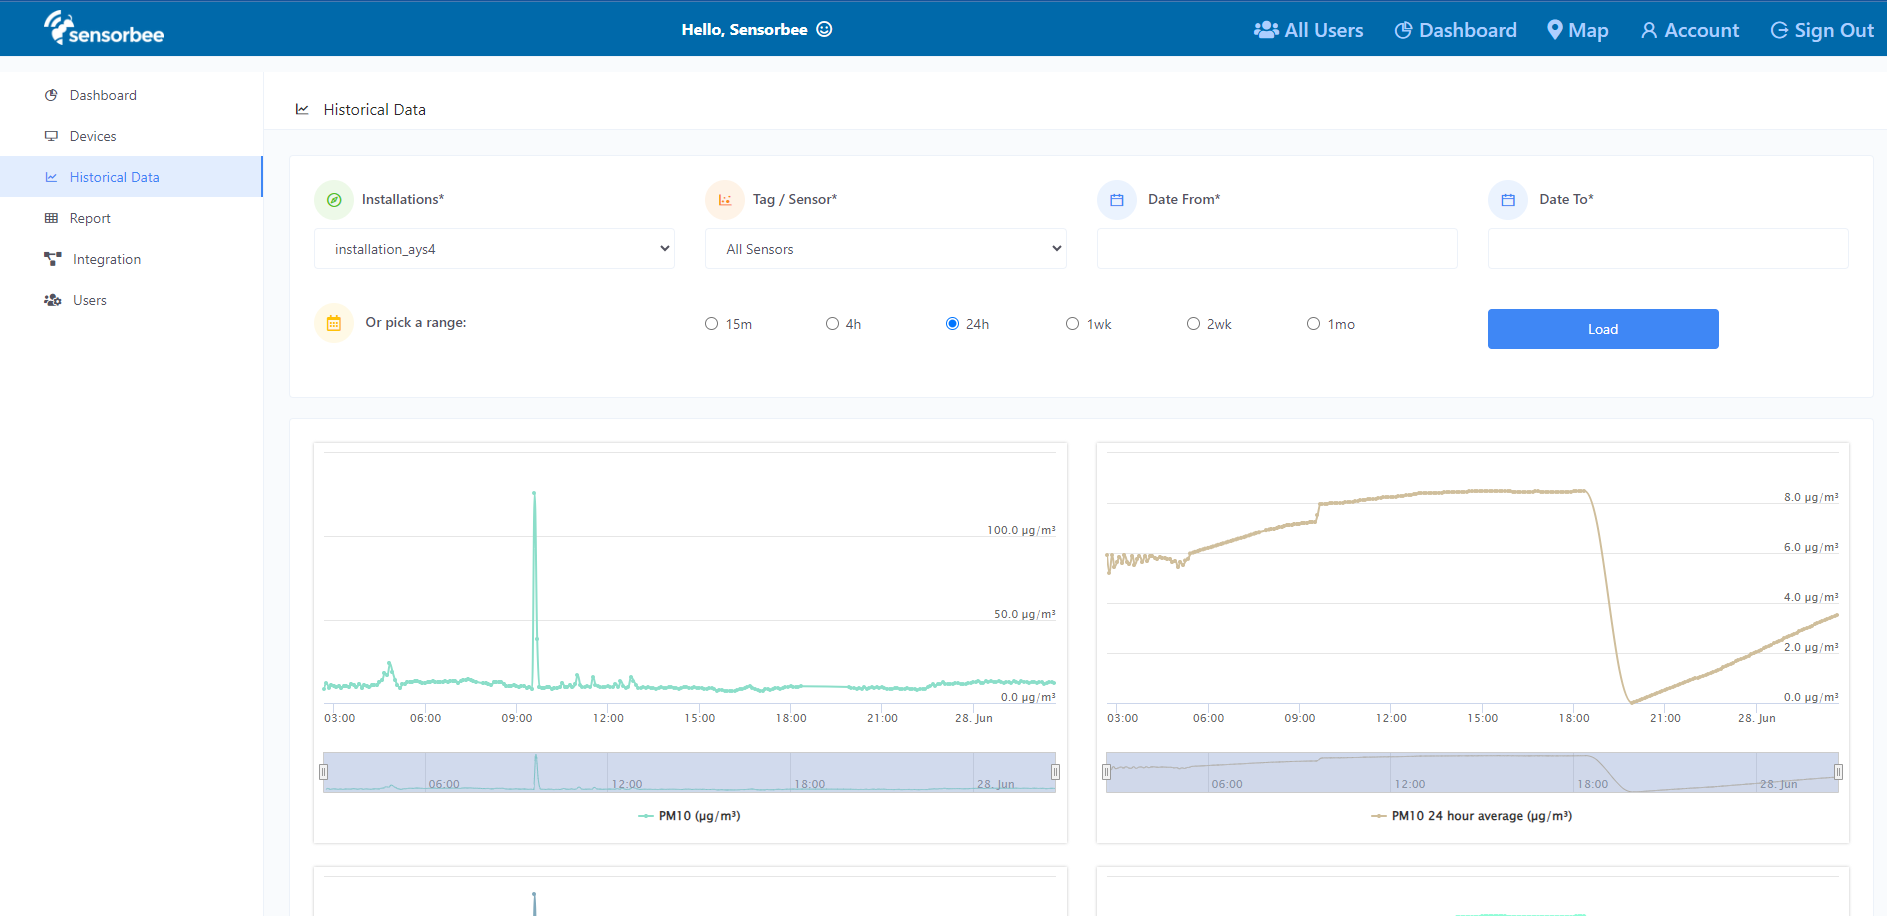Viewport: 1887px width, 916px height.
Task: Select the 24h range option
Action: click(952, 324)
